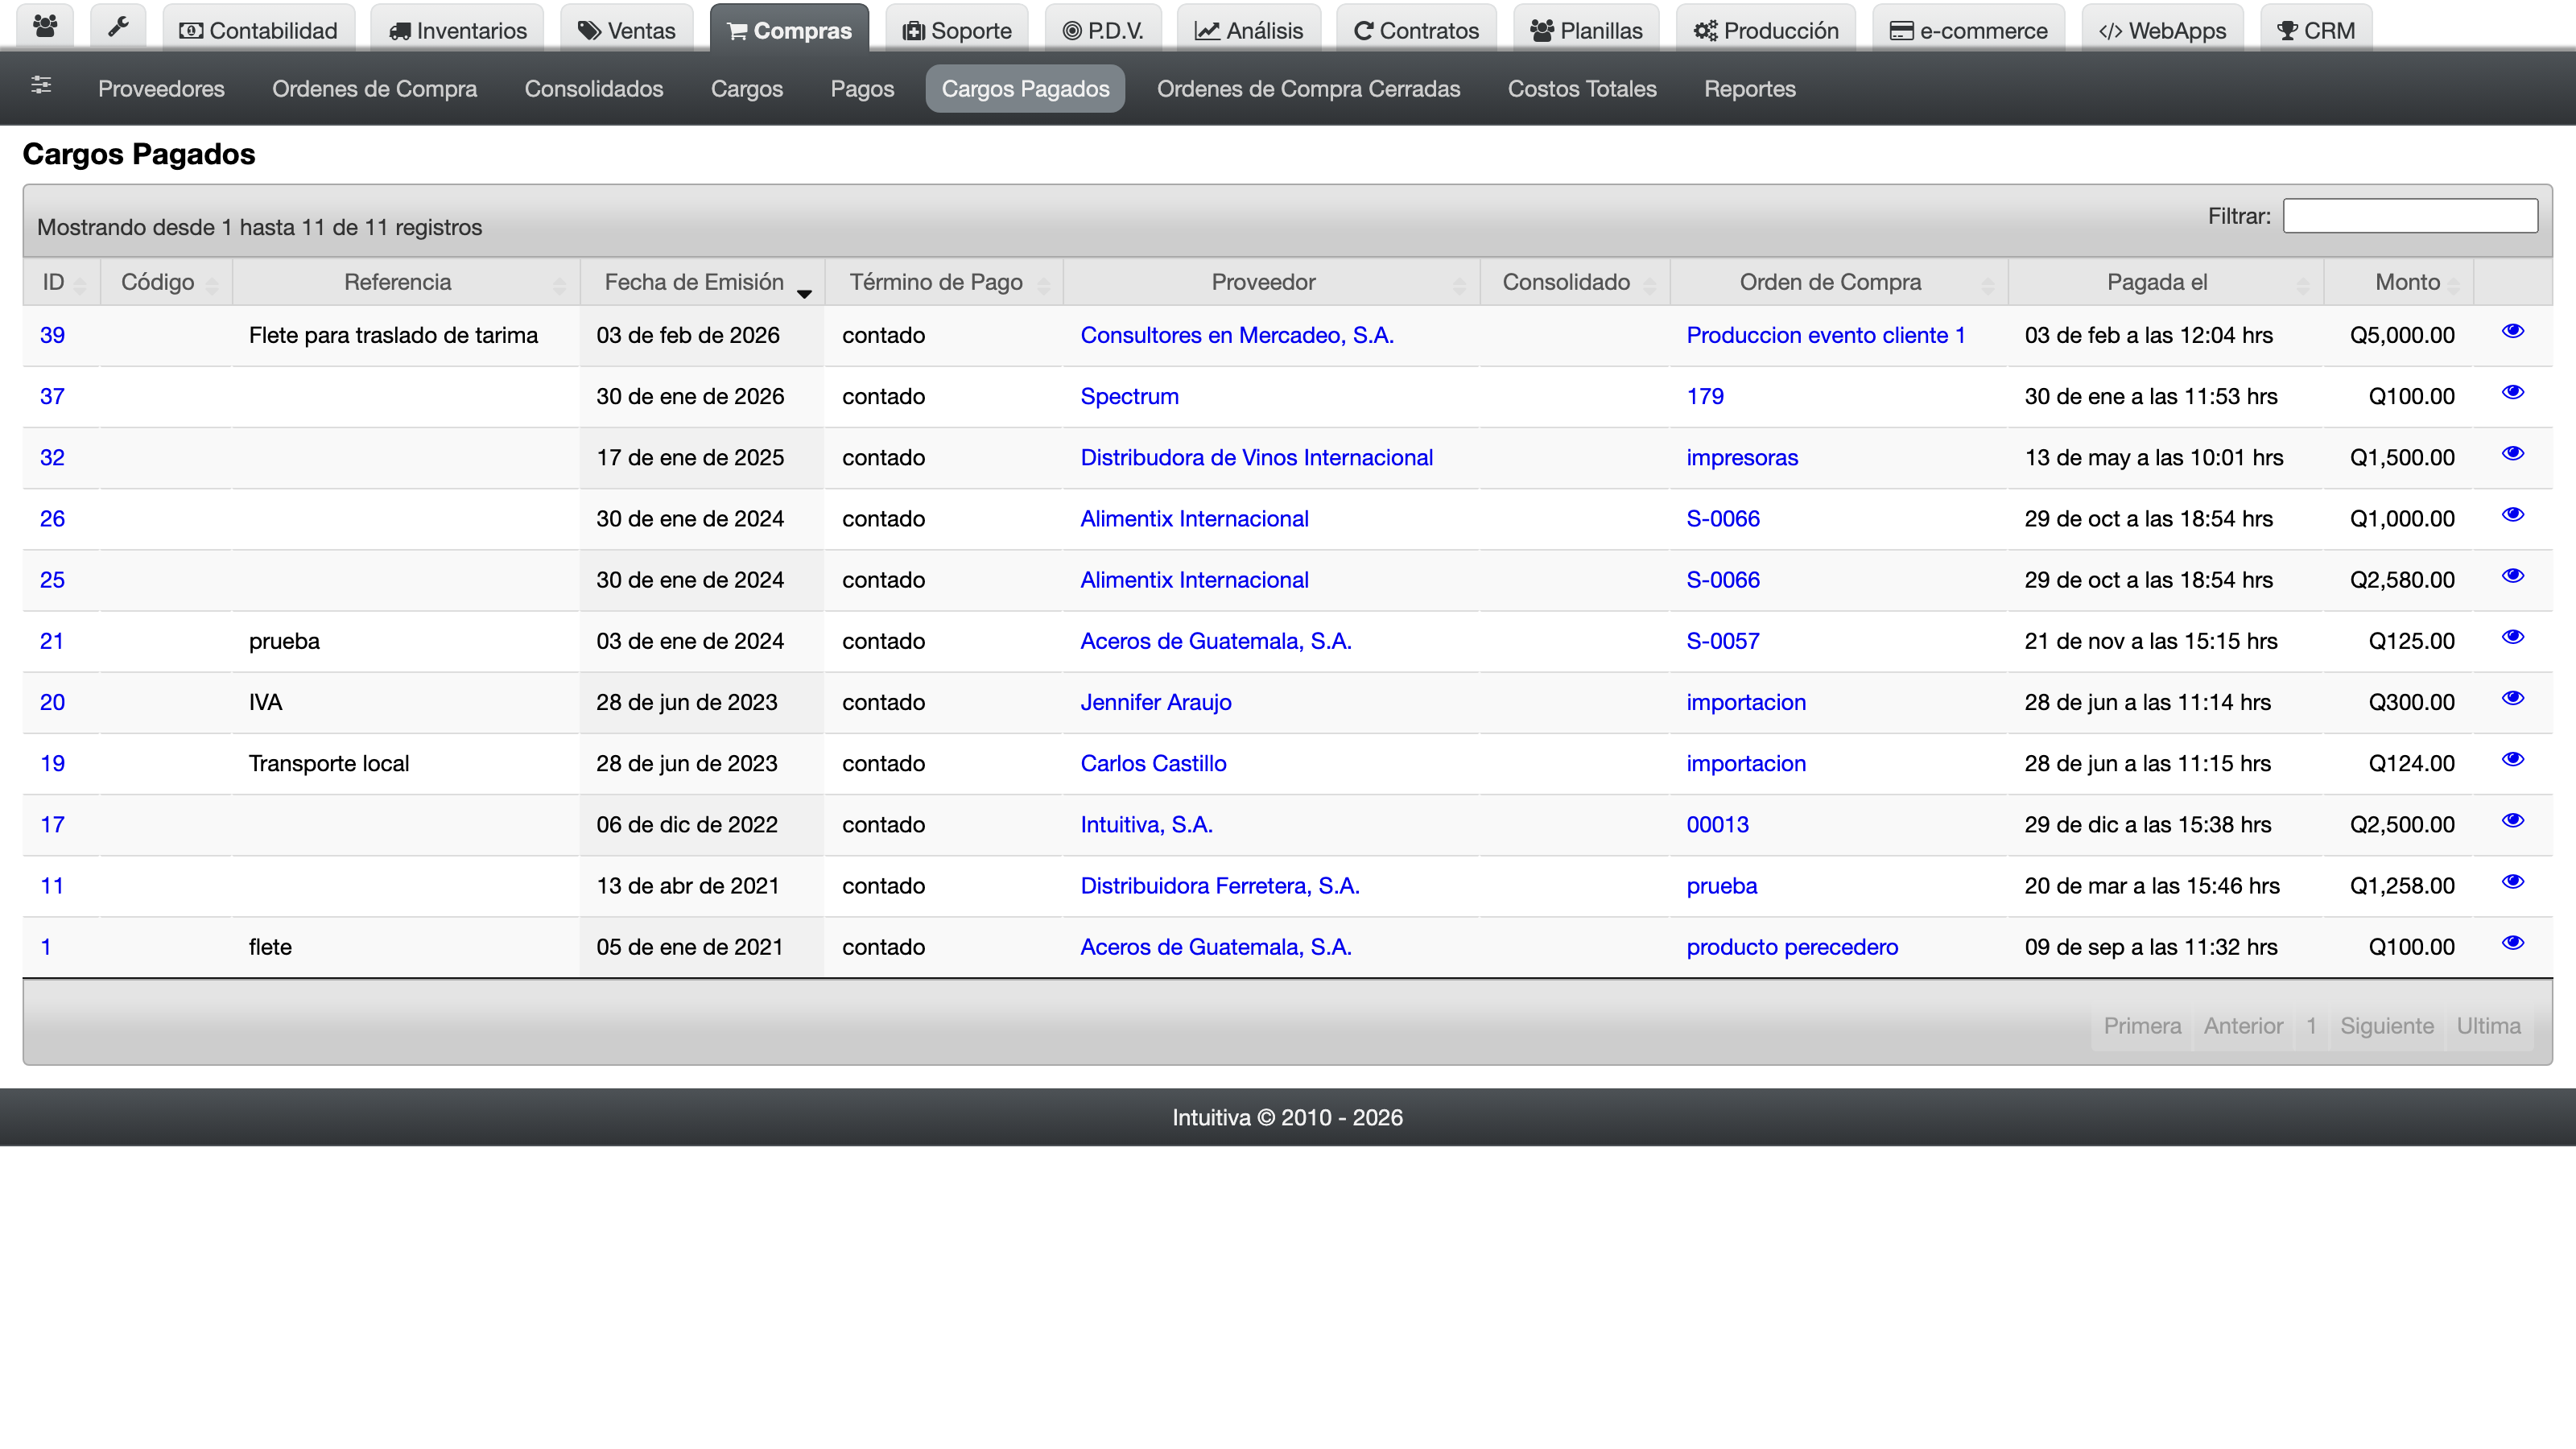Click the sliders icon in submenu bar
2576x1449 pixels.
[41, 86]
